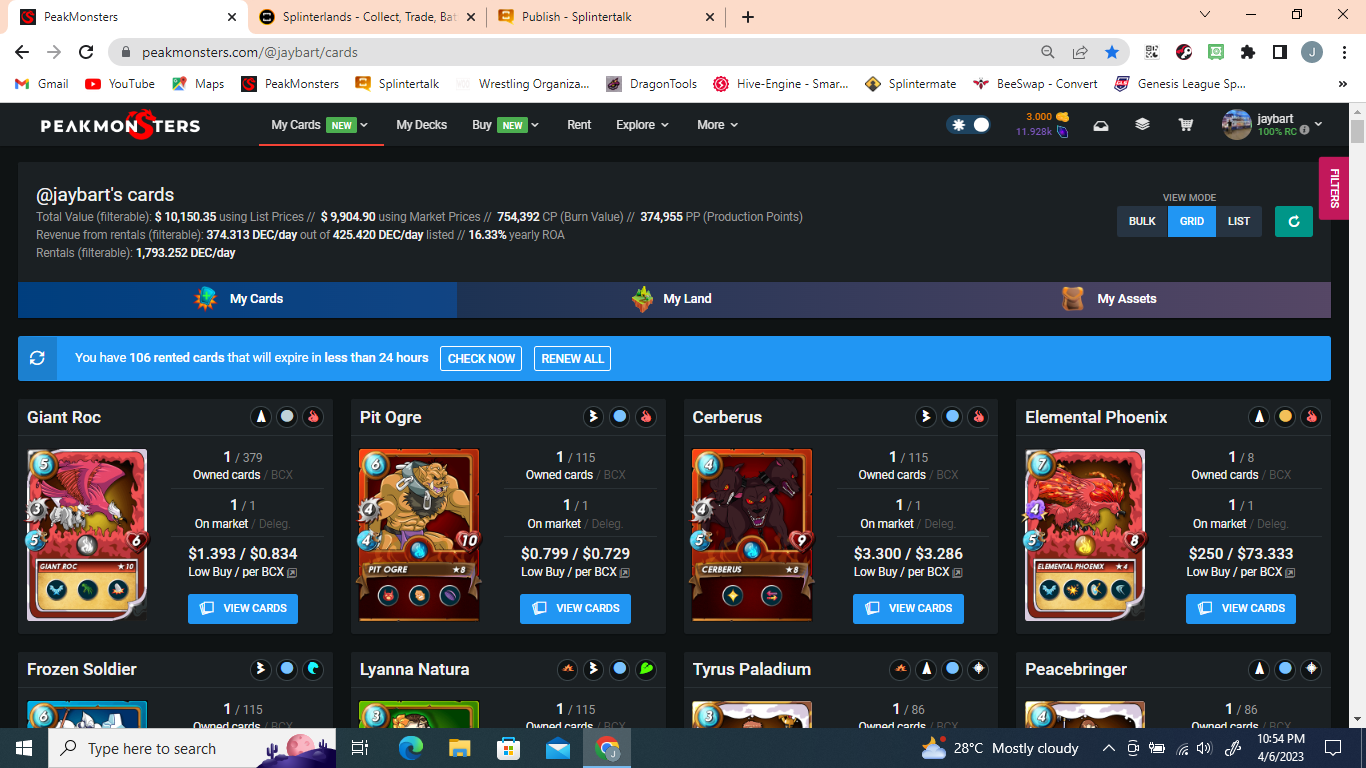Expand the Buy nav dropdown
This screenshot has width=1366, height=768.
coord(505,125)
